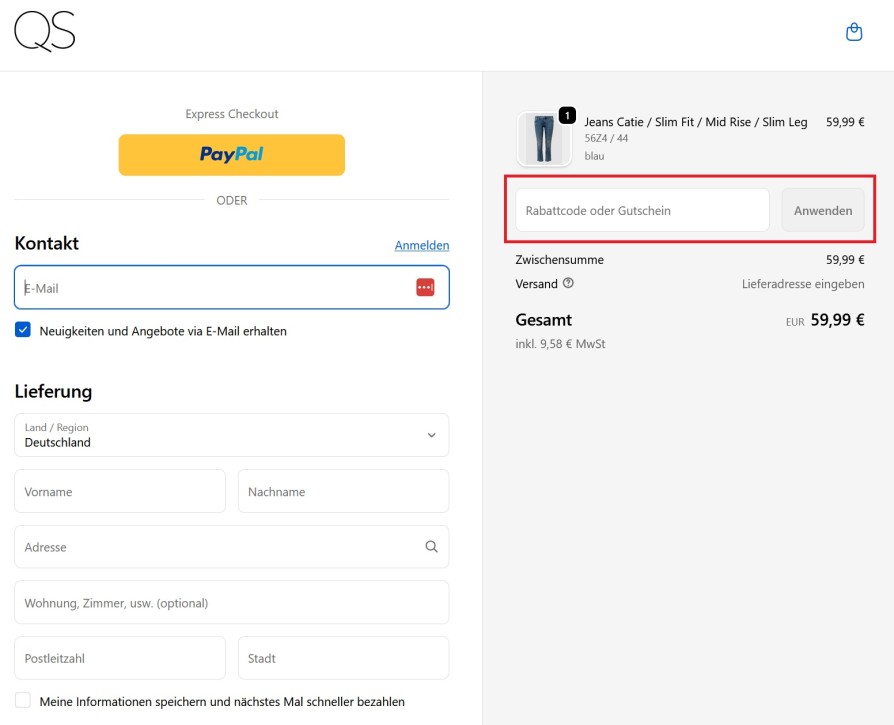Viewport: 894px width, 725px height.
Task: Focus the E-Mail input field
Action: (x=210, y=288)
